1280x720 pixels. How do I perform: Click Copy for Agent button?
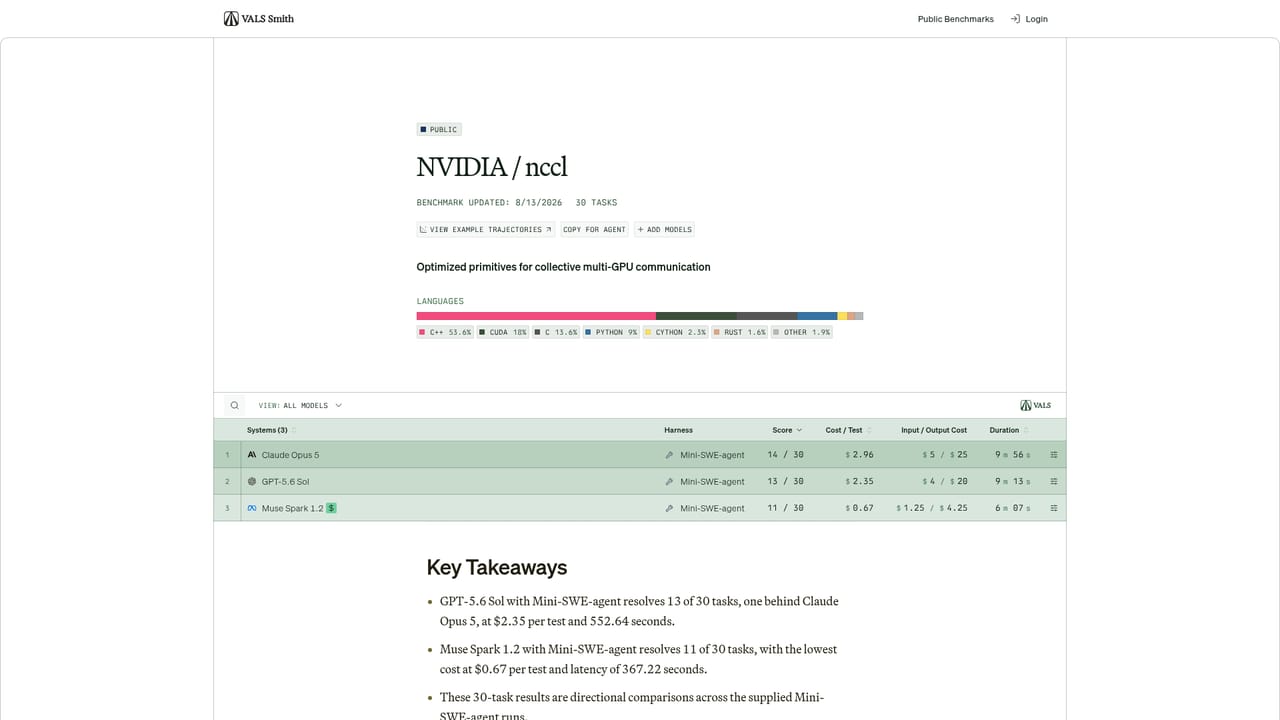pyautogui.click(x=594, y=229)
